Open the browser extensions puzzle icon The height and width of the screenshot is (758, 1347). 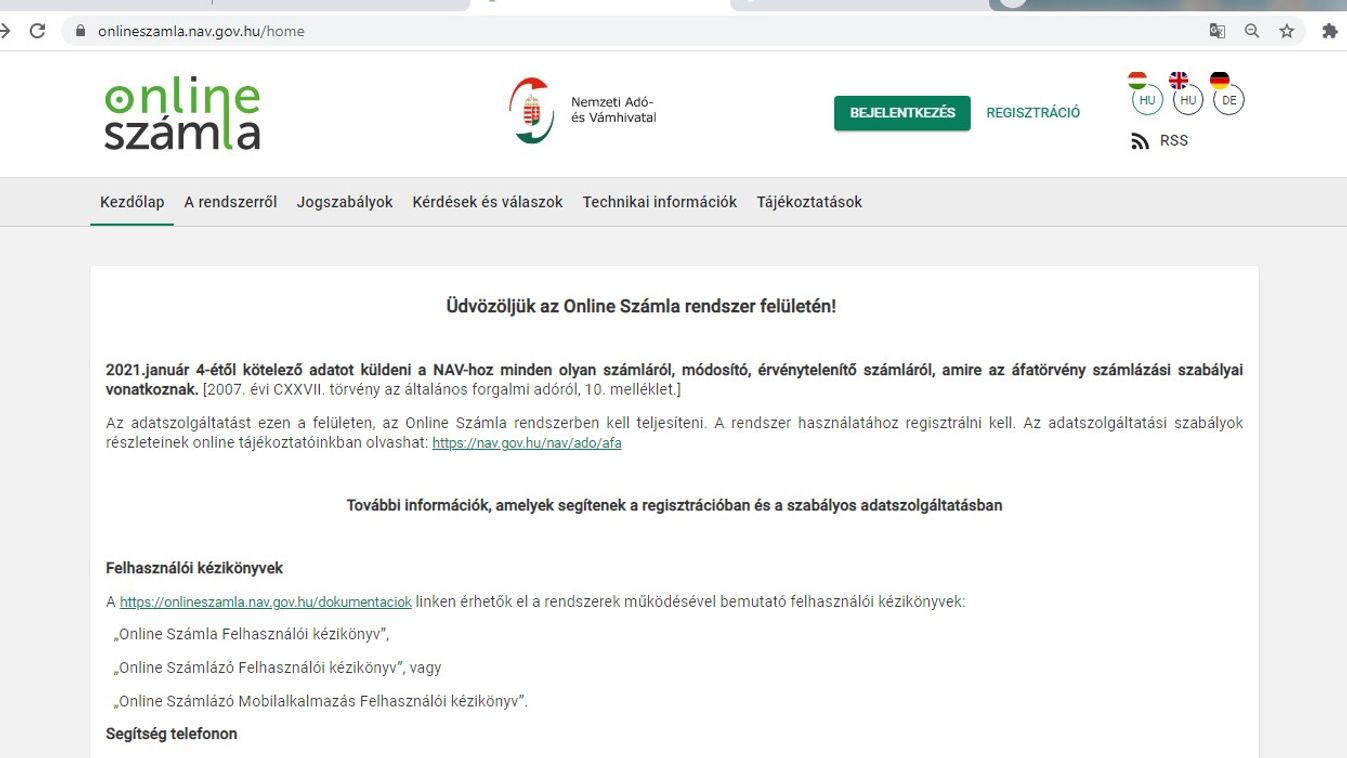[x=1329, y=31]
